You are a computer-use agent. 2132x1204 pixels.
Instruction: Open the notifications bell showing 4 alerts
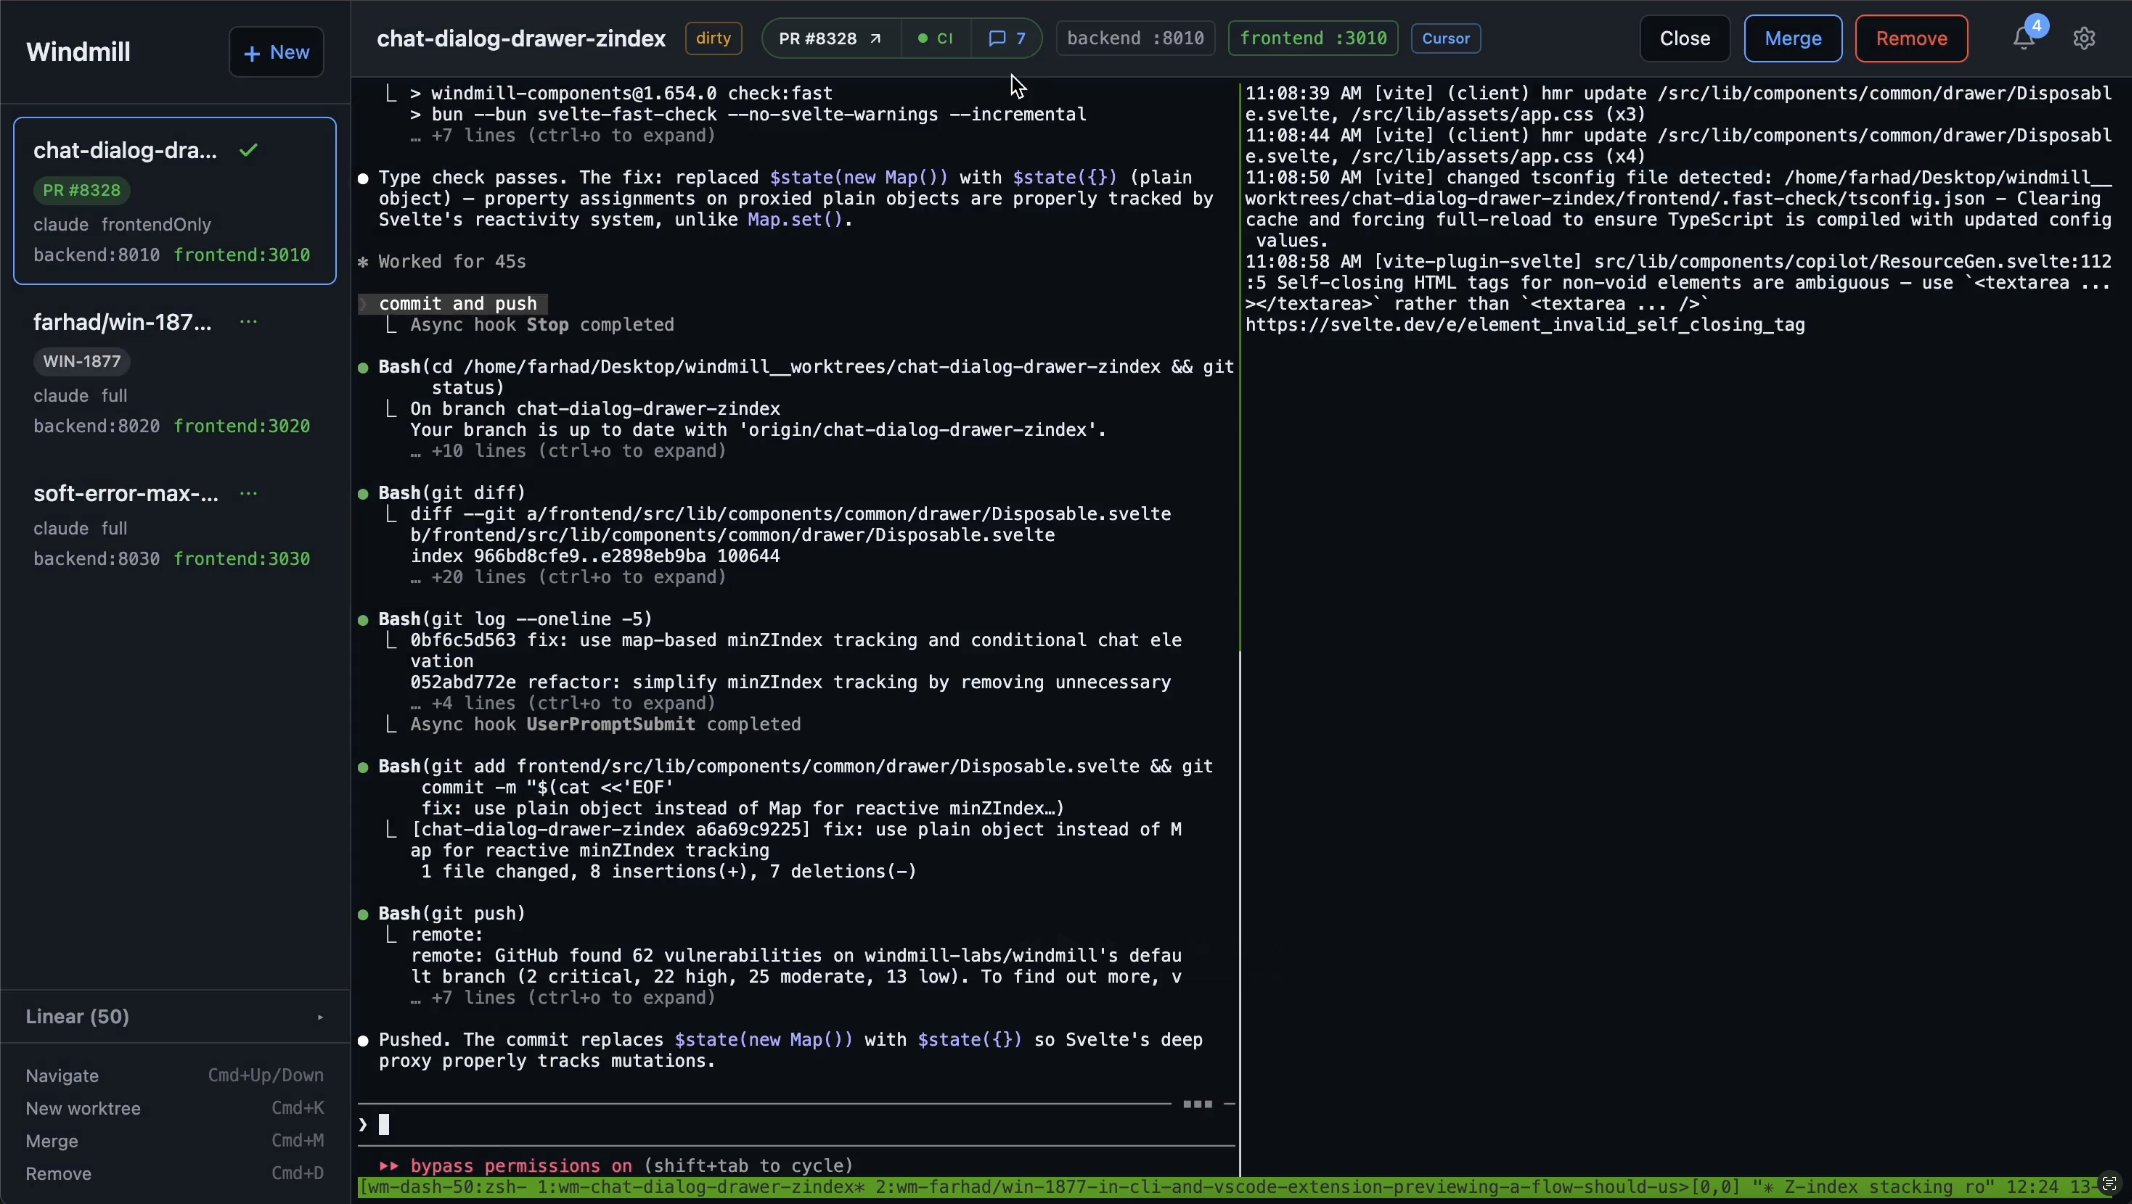2022,38
